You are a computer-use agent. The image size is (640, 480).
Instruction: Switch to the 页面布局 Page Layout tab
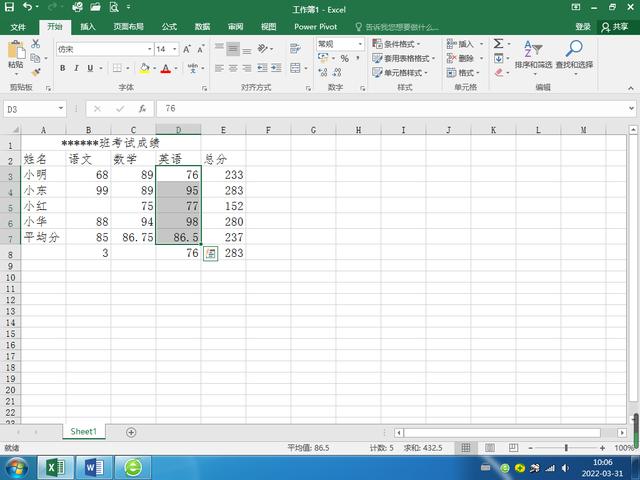point(129,27)
